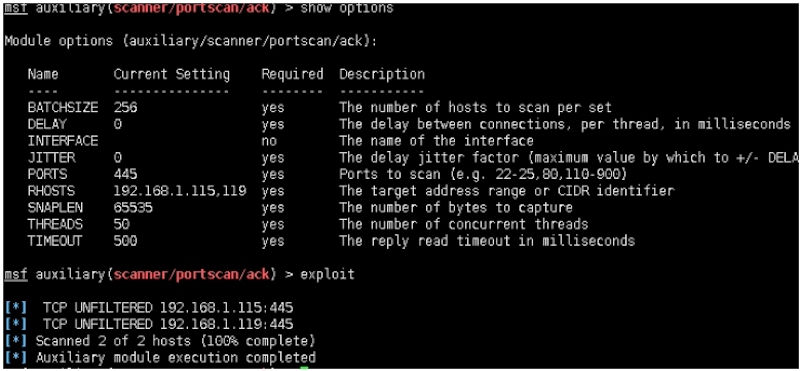This screenshot has width=800, height=371.
Task: Click the "Auxiliary module execution completed" line
Action: click(x=176, y=357)
